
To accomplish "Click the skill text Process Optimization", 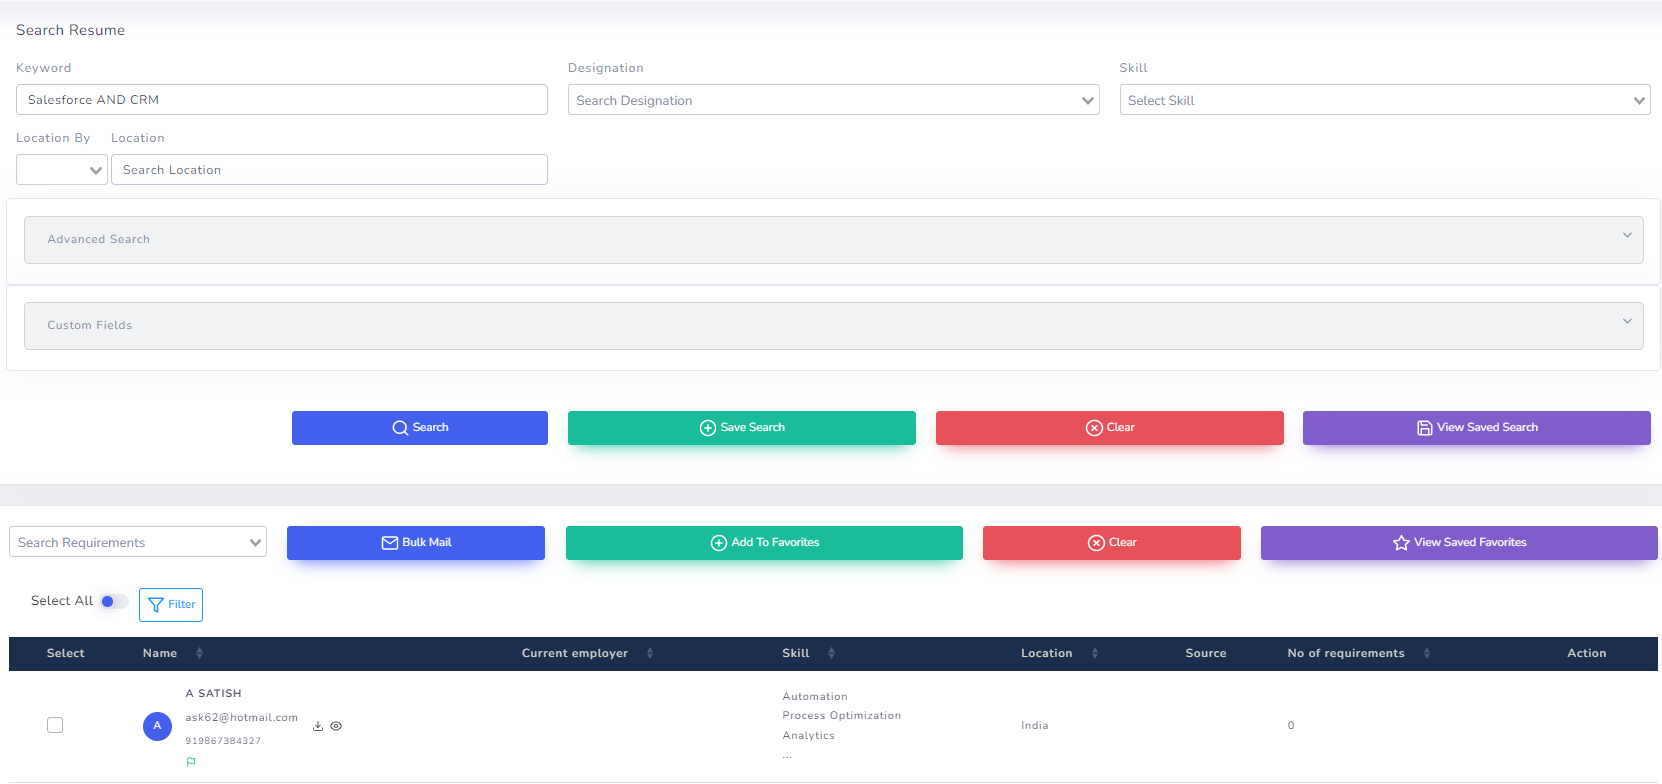I will click(x=842, y=716).
